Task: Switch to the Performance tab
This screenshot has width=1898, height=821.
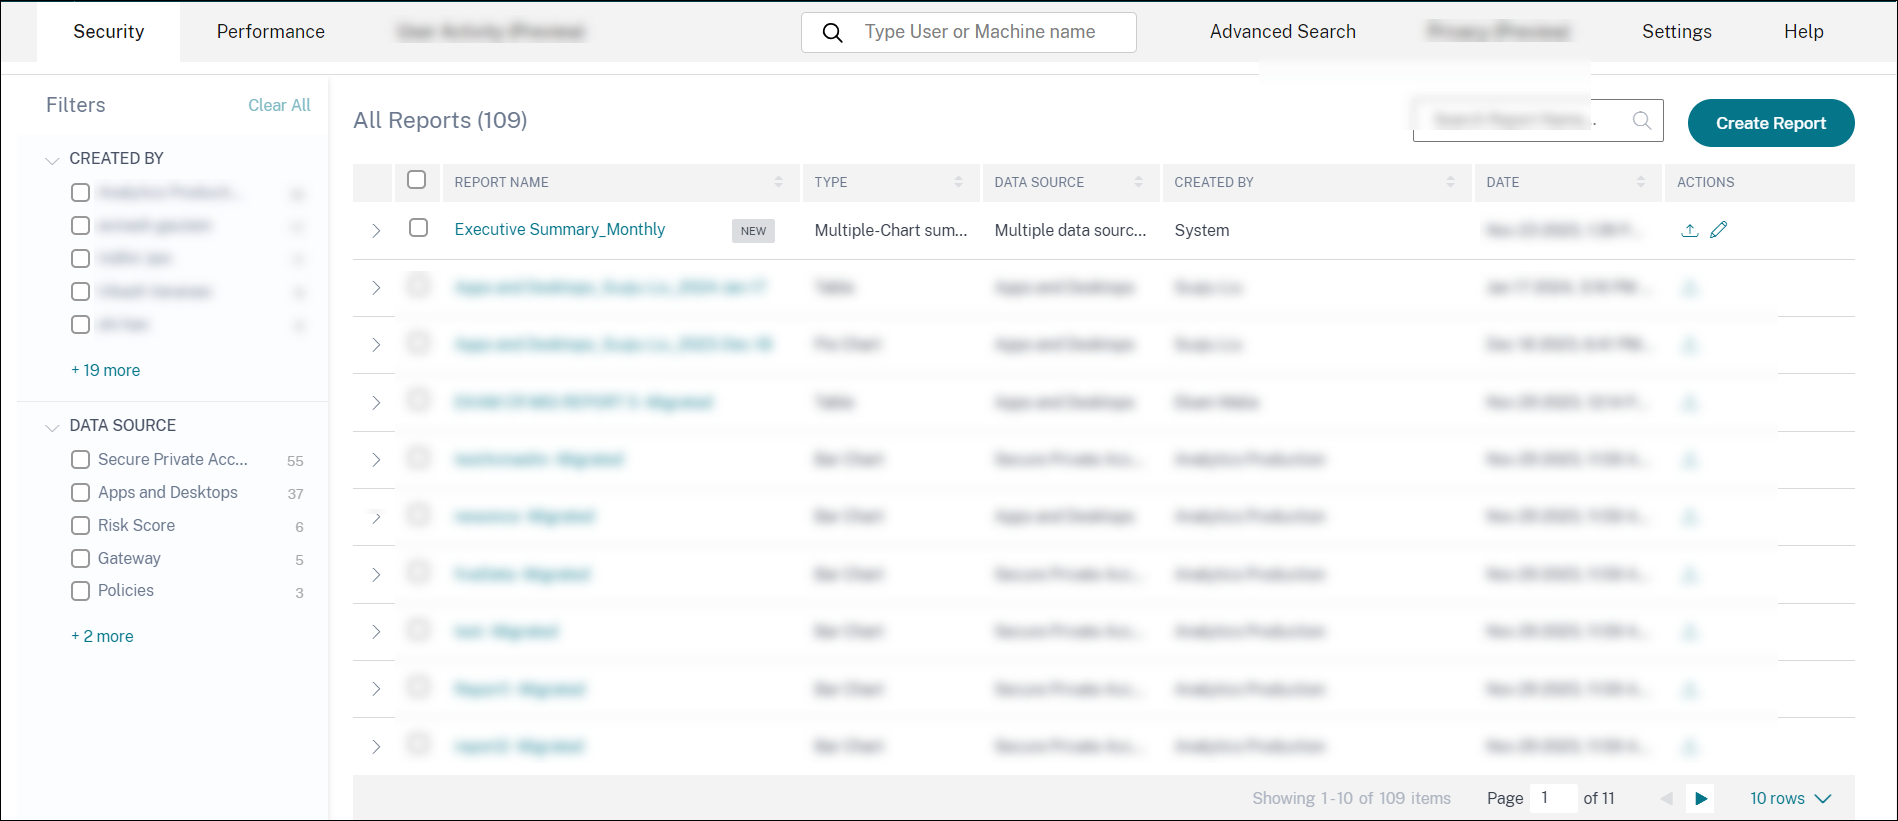Action: pos(270,32)
